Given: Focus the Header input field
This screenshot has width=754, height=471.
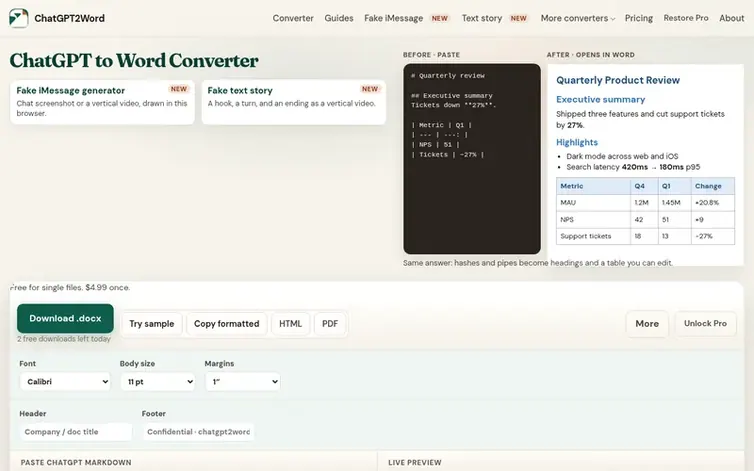Looking at the screenshot, I should (x=76, y=432).
